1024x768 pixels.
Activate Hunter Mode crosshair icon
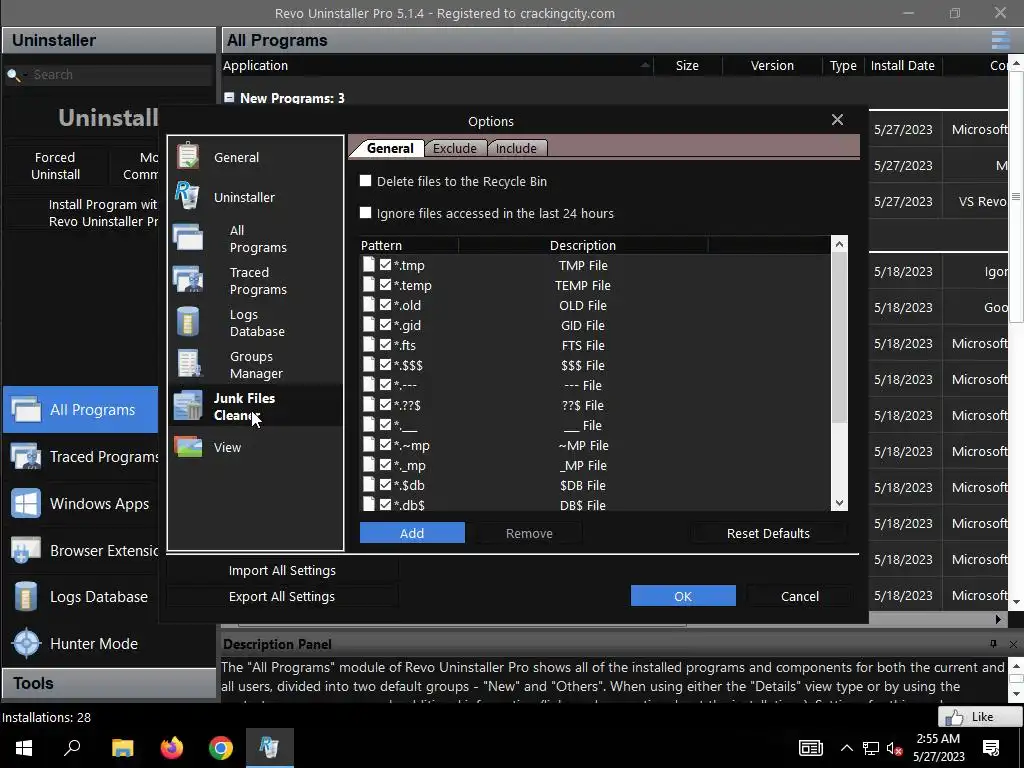point(27,643)
